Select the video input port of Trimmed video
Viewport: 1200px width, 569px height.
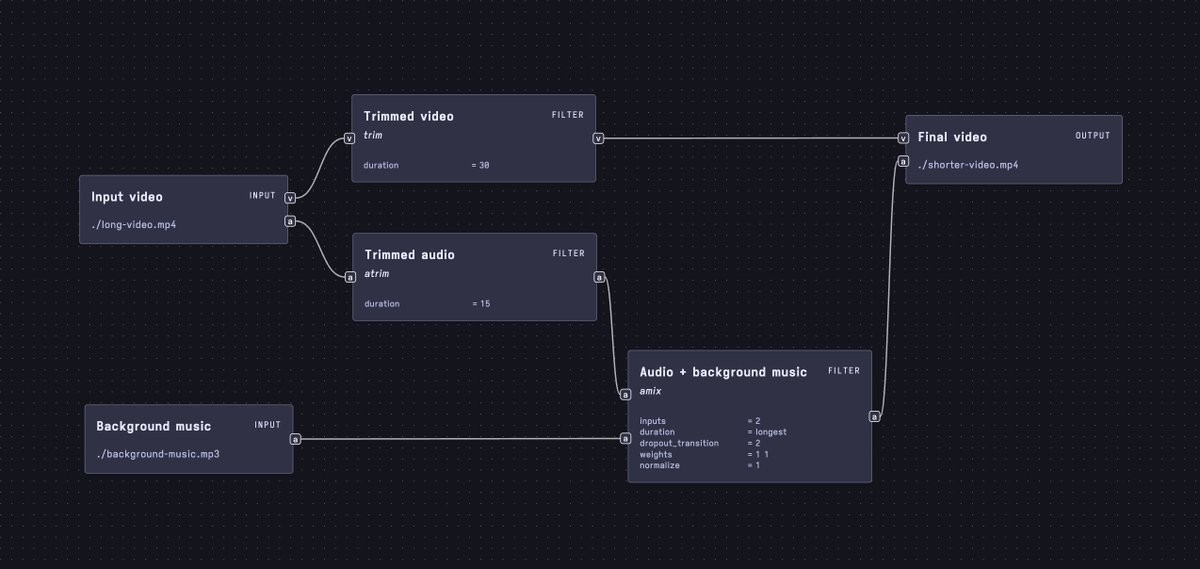click(349, 138)
